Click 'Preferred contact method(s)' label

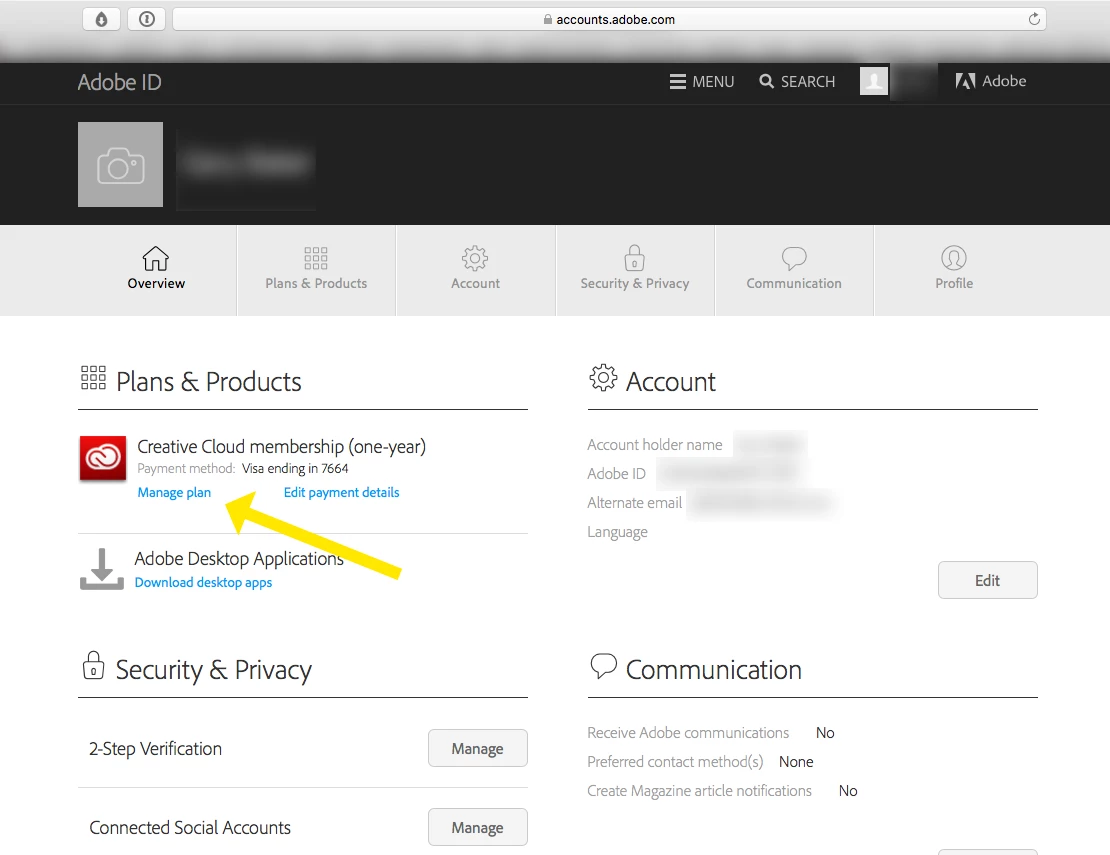(675, 762)
